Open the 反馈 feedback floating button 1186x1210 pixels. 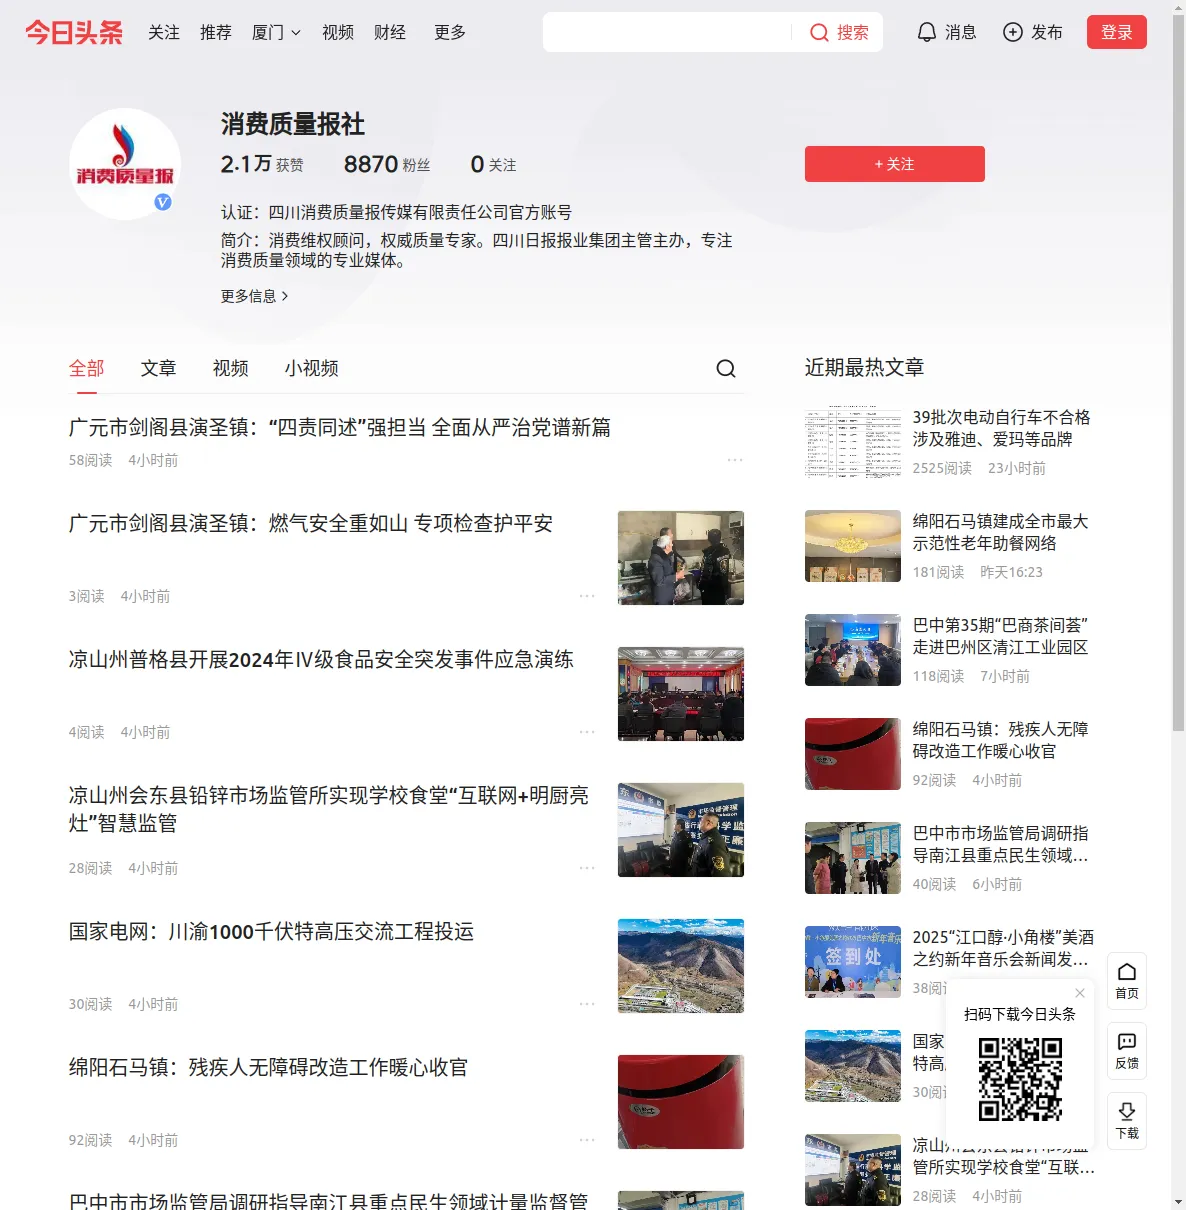click(x=1127, y=1051)
